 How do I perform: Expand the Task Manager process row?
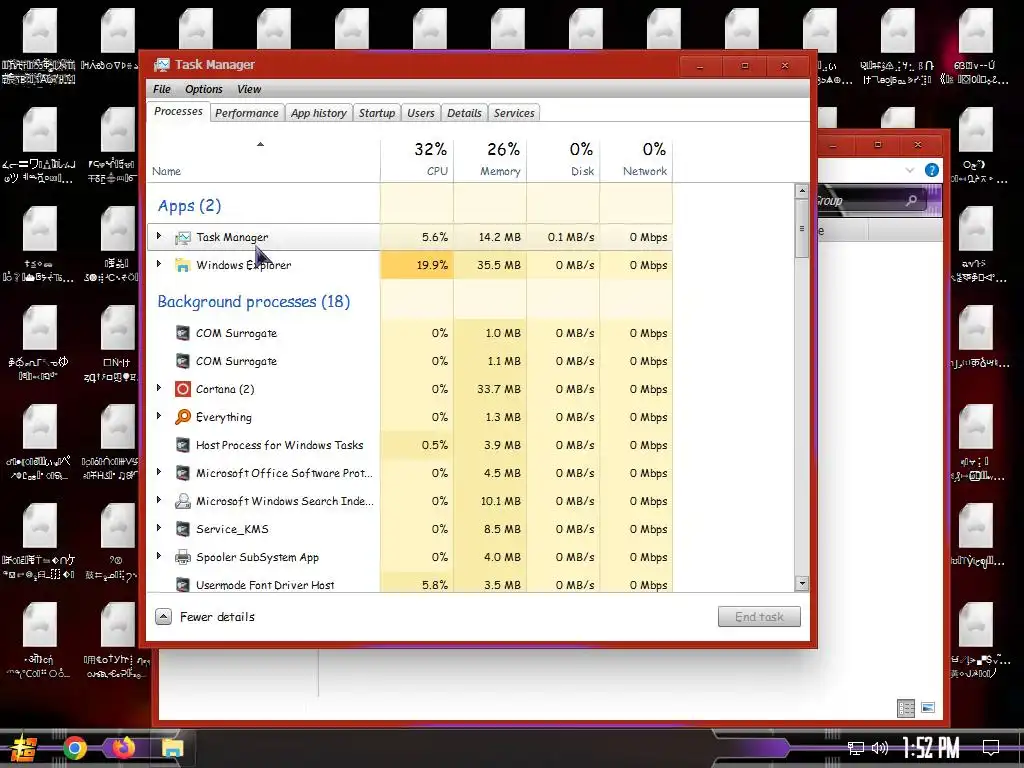159,236
